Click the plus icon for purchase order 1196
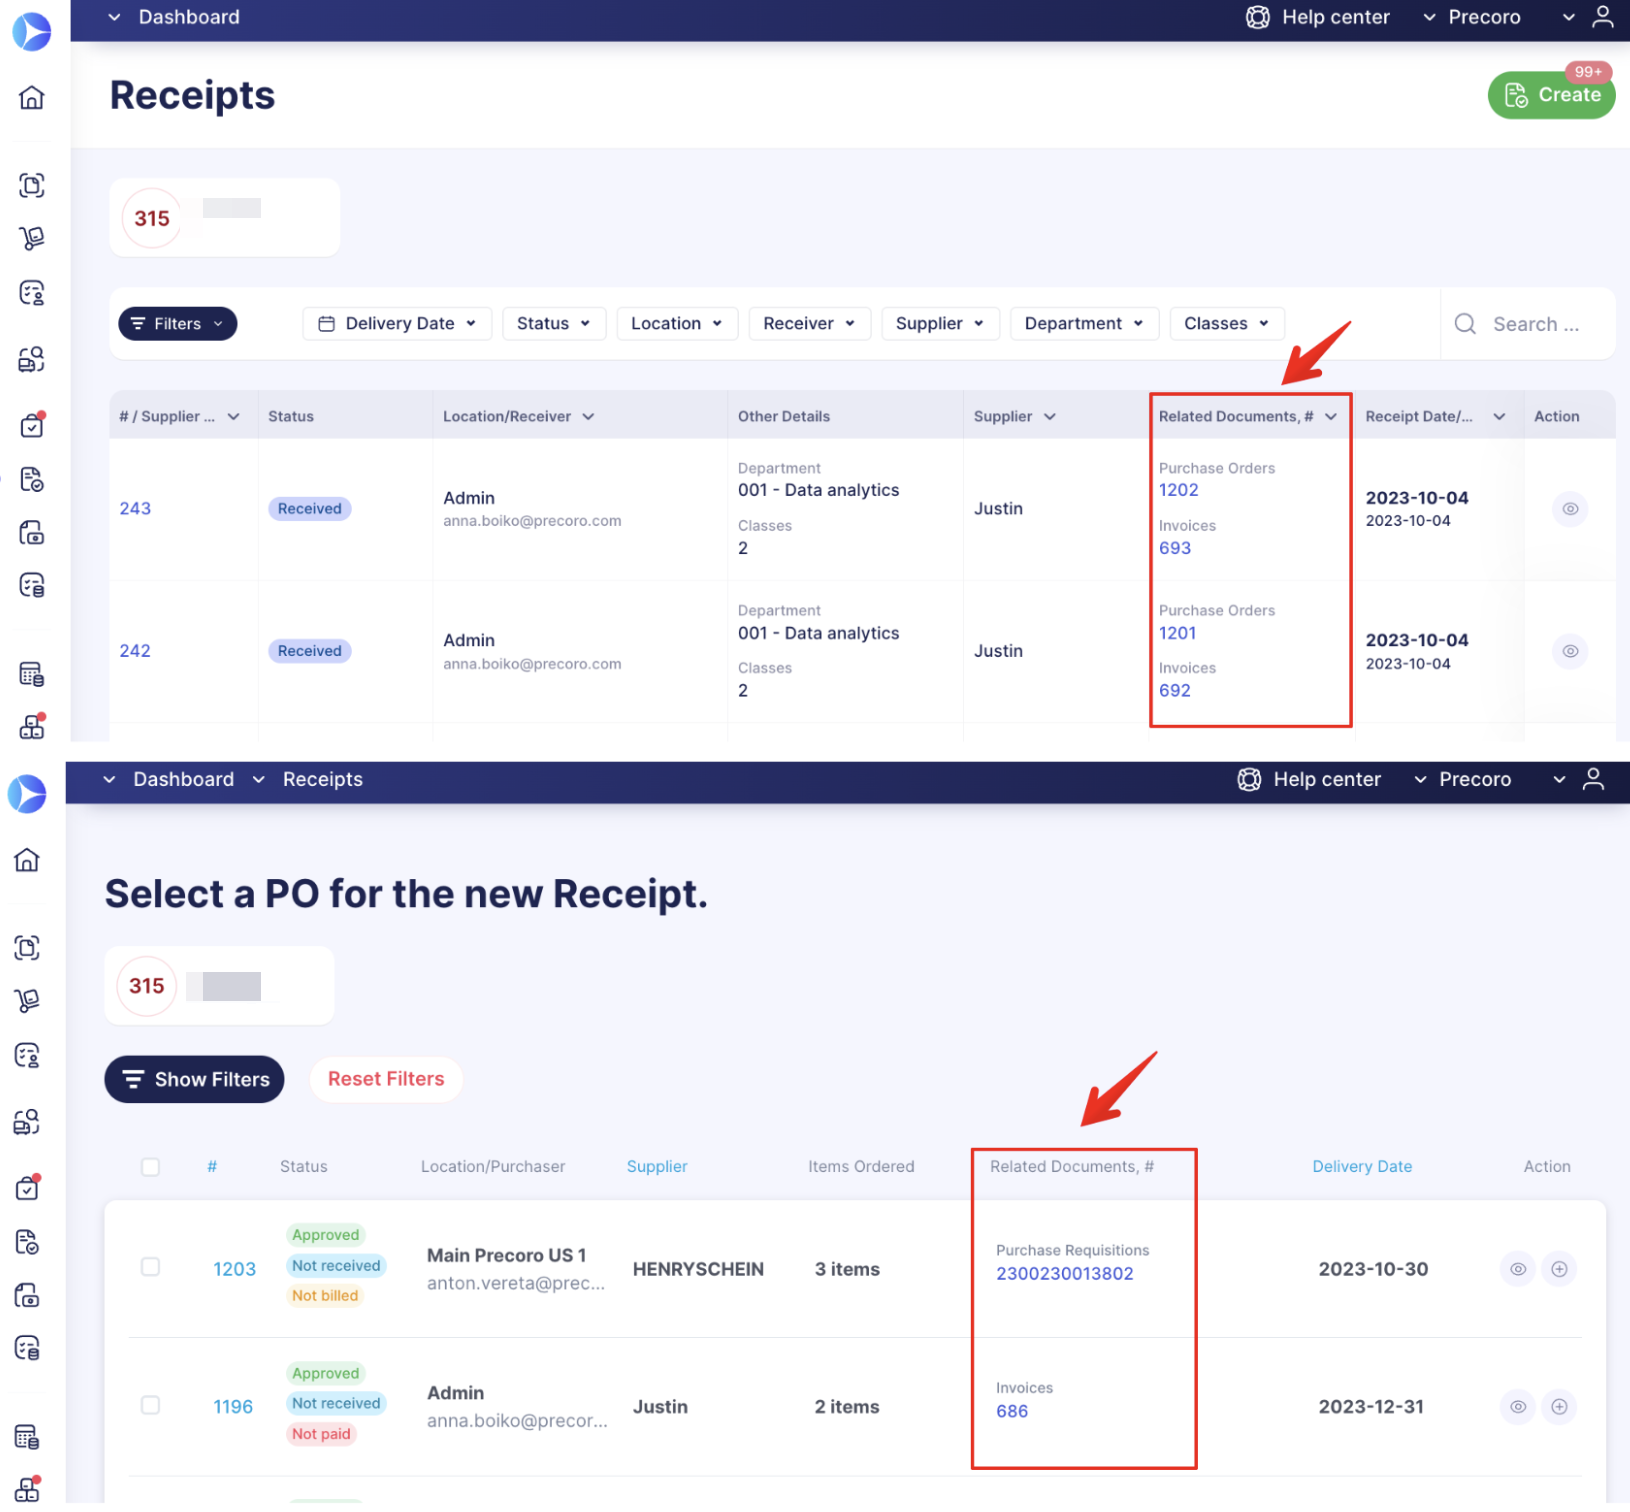Image resolution: width=1630 pixels, height=1512 pixels. pyautogui.click(x=1559, y=1407)
